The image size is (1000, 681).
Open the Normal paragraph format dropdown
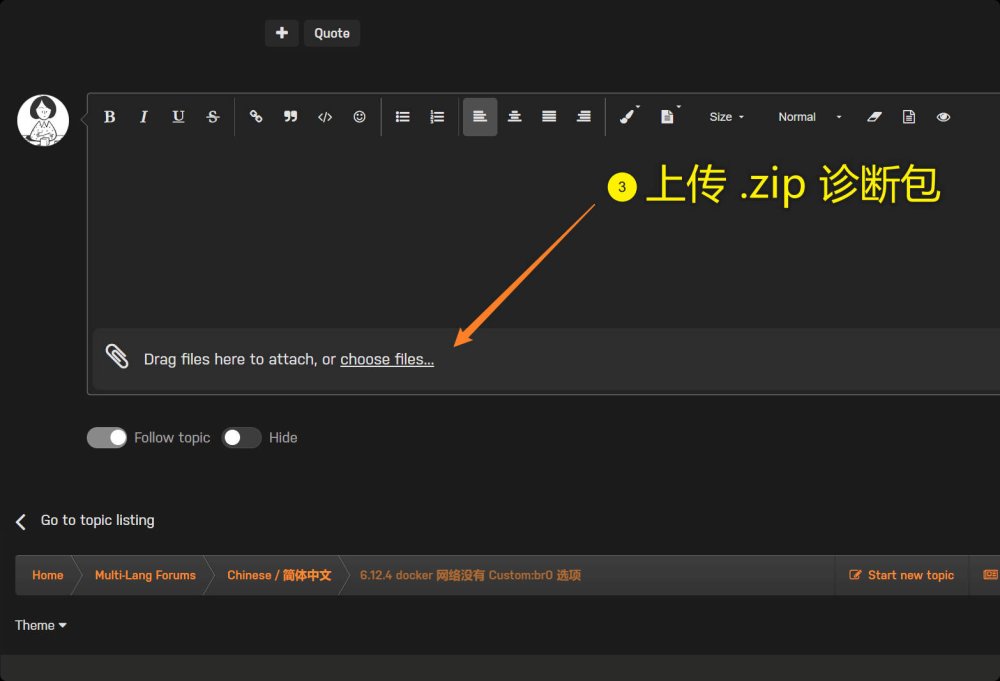tap(809, 117)
